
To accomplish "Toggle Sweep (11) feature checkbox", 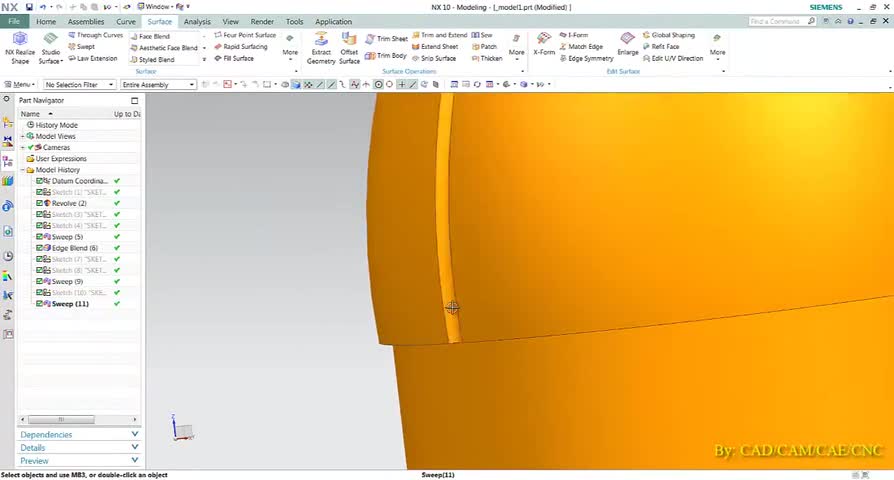I will pos(40,304).
